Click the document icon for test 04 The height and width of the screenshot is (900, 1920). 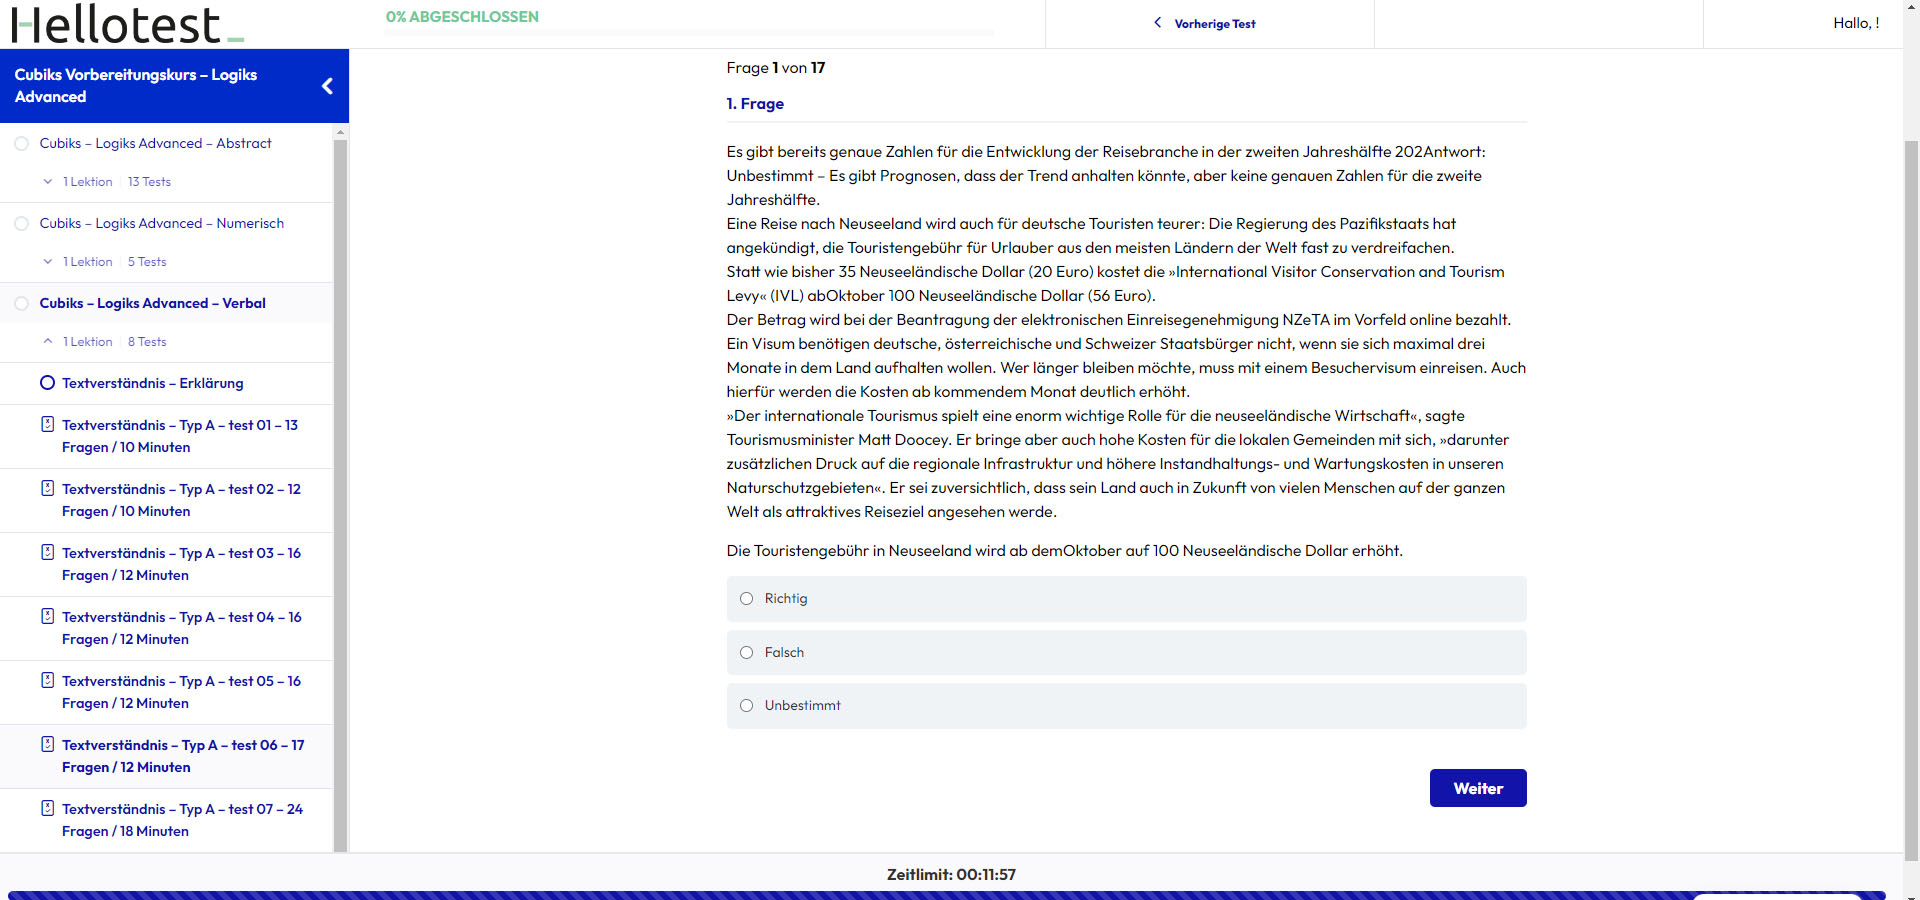[x=47, y=616]
